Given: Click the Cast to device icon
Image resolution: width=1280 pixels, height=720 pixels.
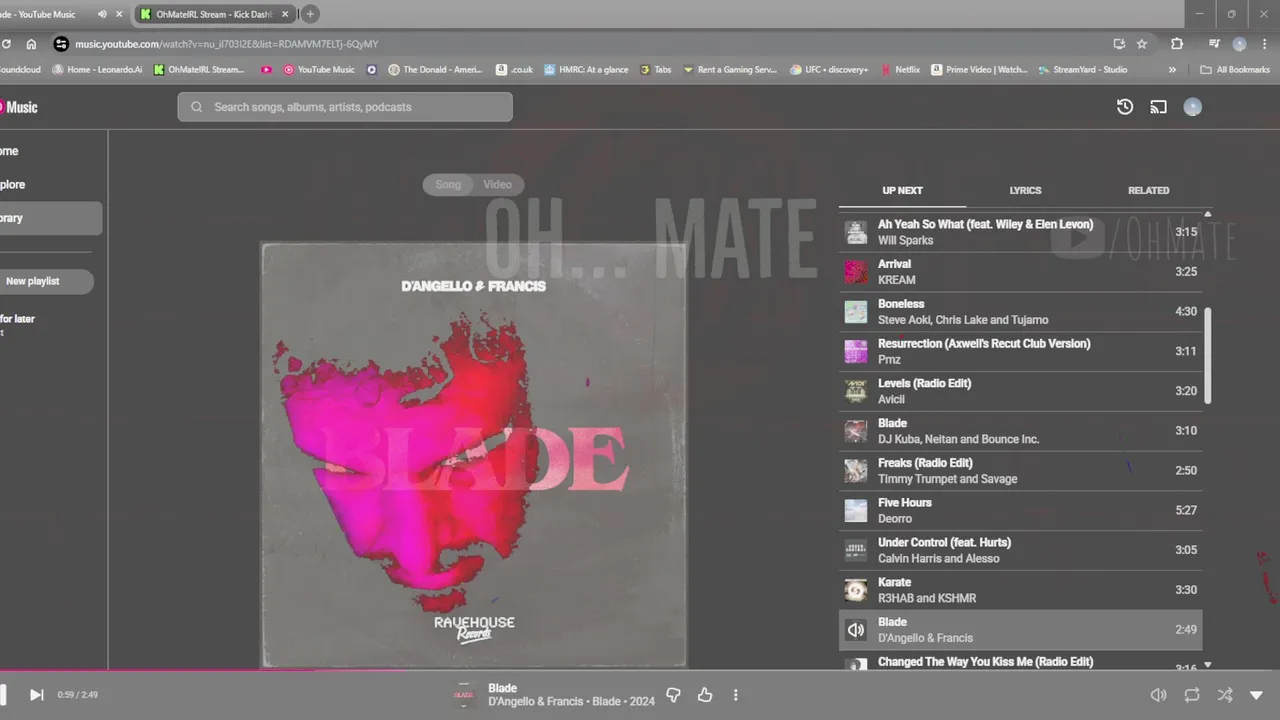Looking at the screenshot, I should (1158, 107).
